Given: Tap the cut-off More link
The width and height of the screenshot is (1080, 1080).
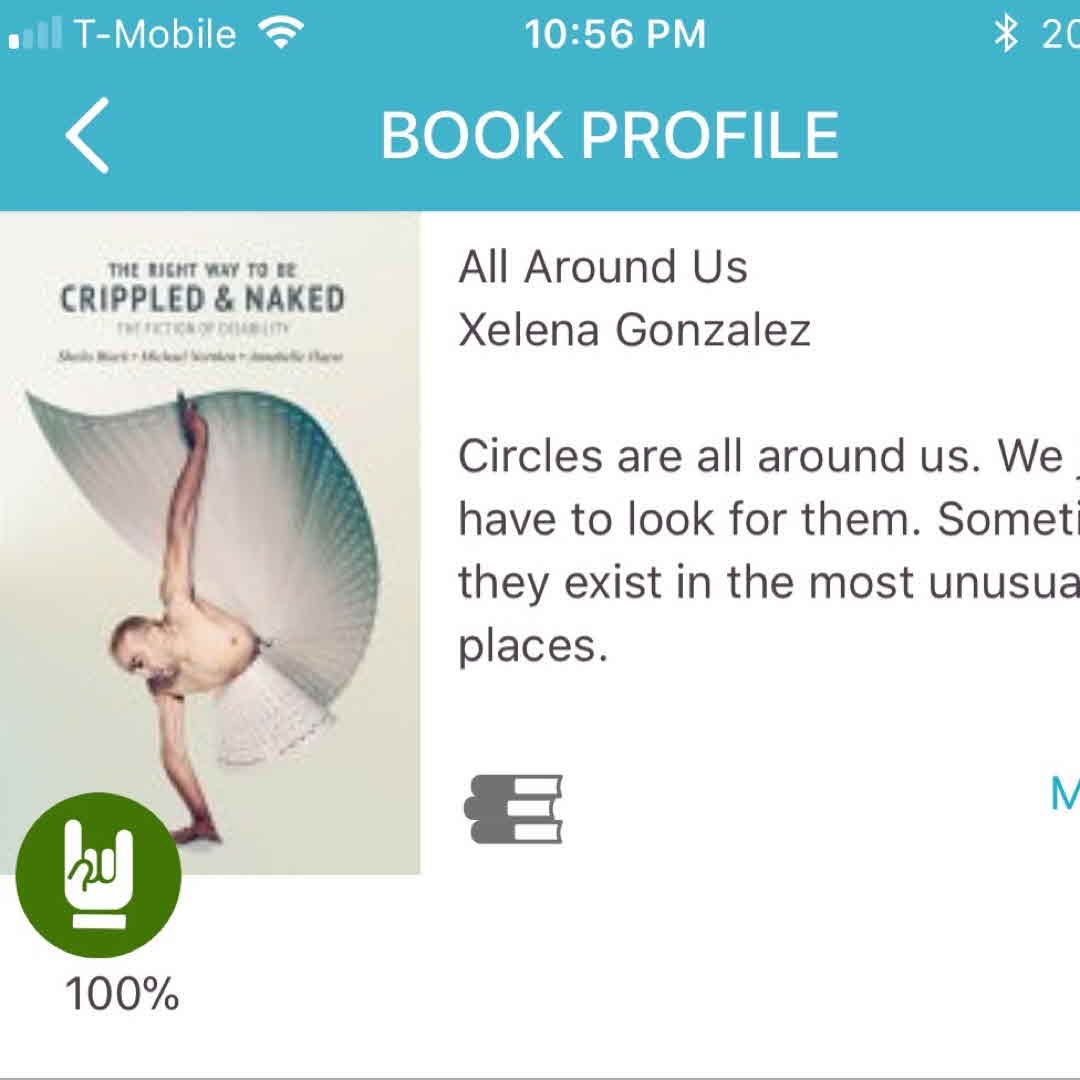Looking at the screenshot, I should [x=1064, y=794].
